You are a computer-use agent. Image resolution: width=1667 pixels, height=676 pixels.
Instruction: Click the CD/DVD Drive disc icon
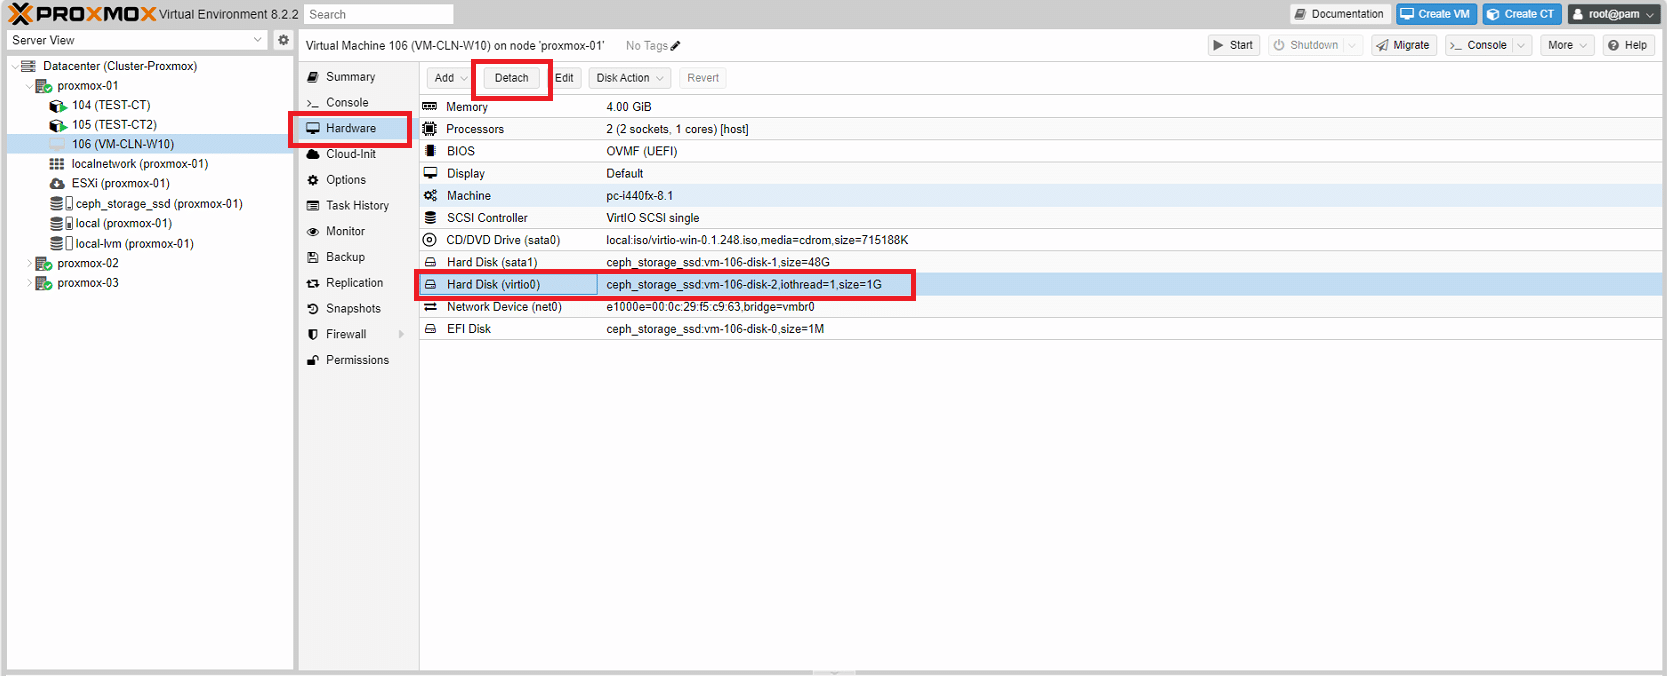(430, 240)
